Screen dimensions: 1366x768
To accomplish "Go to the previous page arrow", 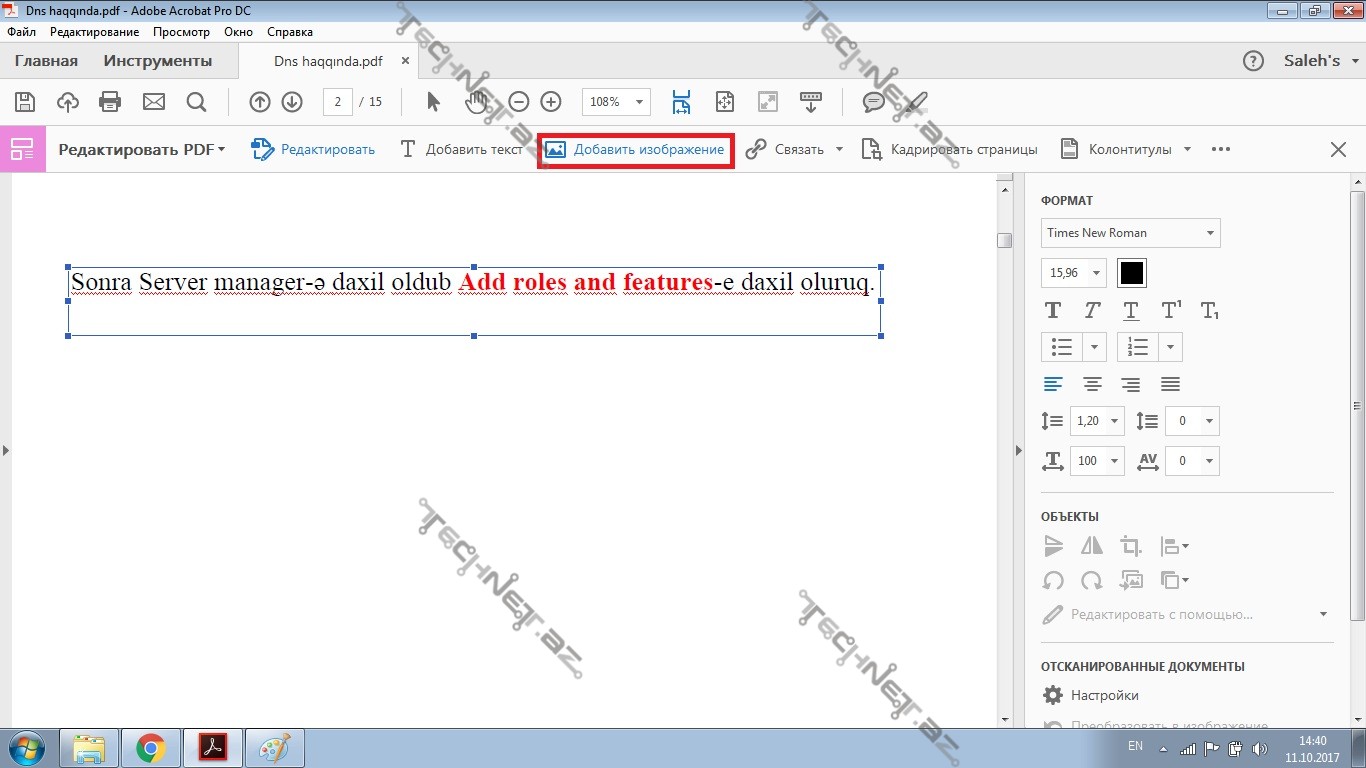I will coord(260,102).
